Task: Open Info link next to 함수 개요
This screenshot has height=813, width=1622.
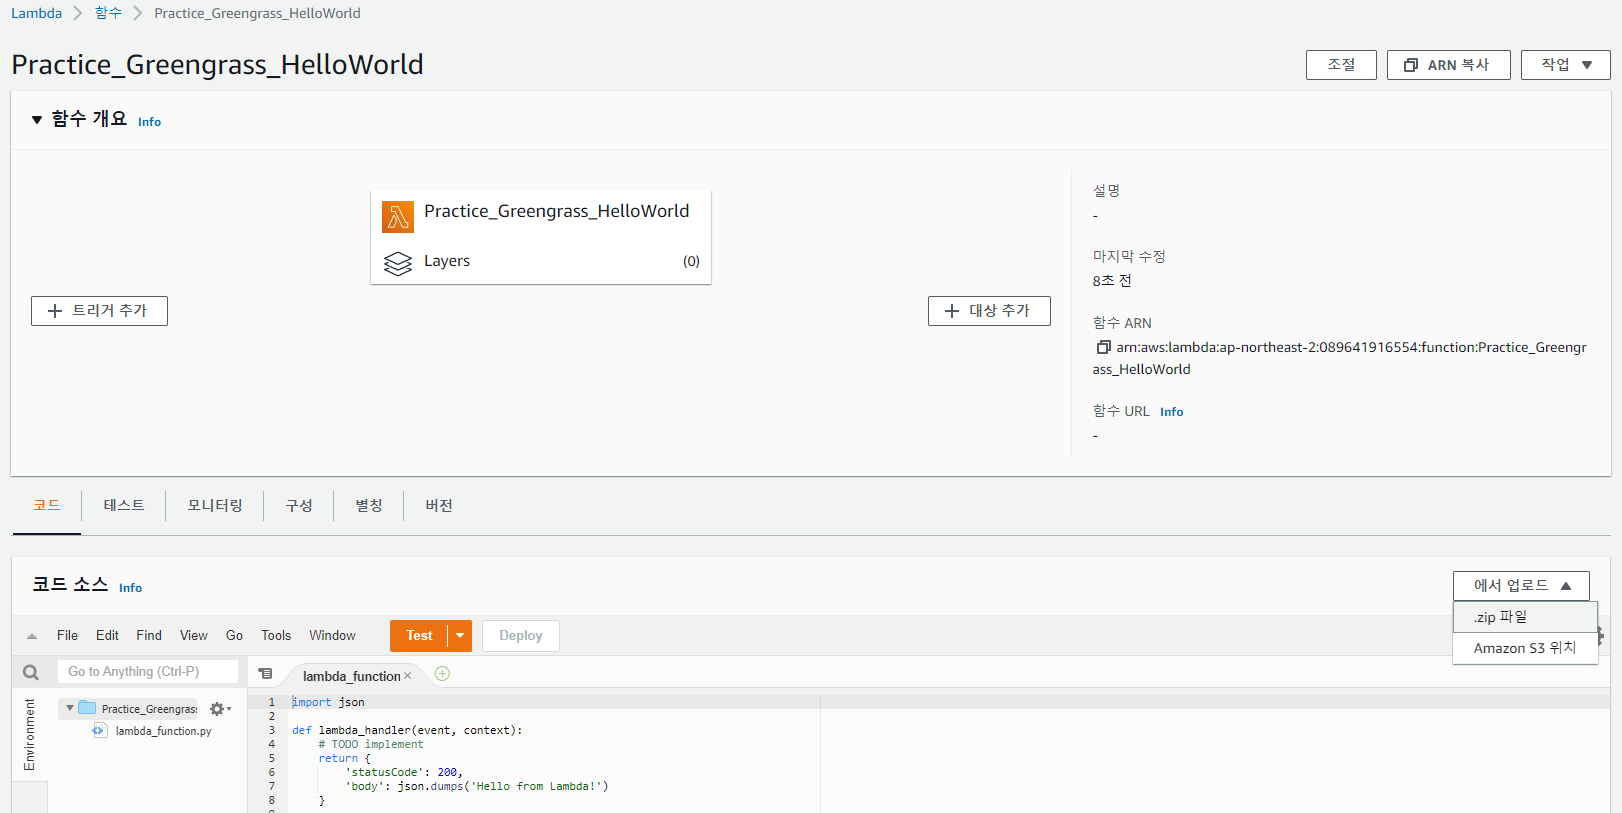Action: [149, 122]
